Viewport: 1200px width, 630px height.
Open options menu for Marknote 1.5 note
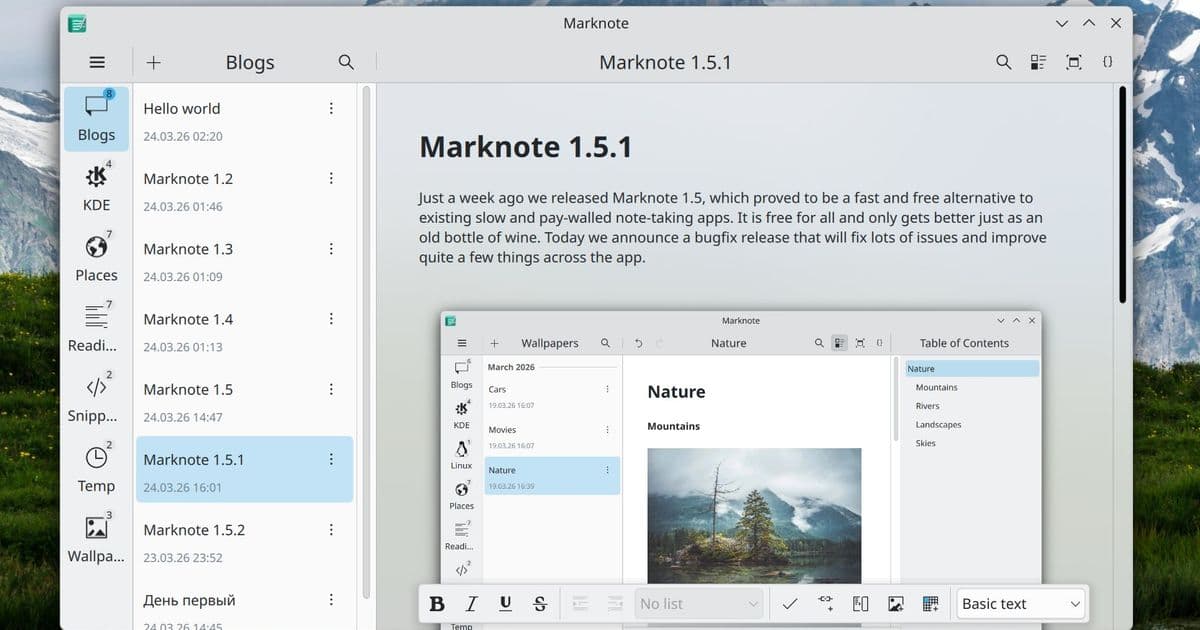pyautogui.click(x=332, y=389)
